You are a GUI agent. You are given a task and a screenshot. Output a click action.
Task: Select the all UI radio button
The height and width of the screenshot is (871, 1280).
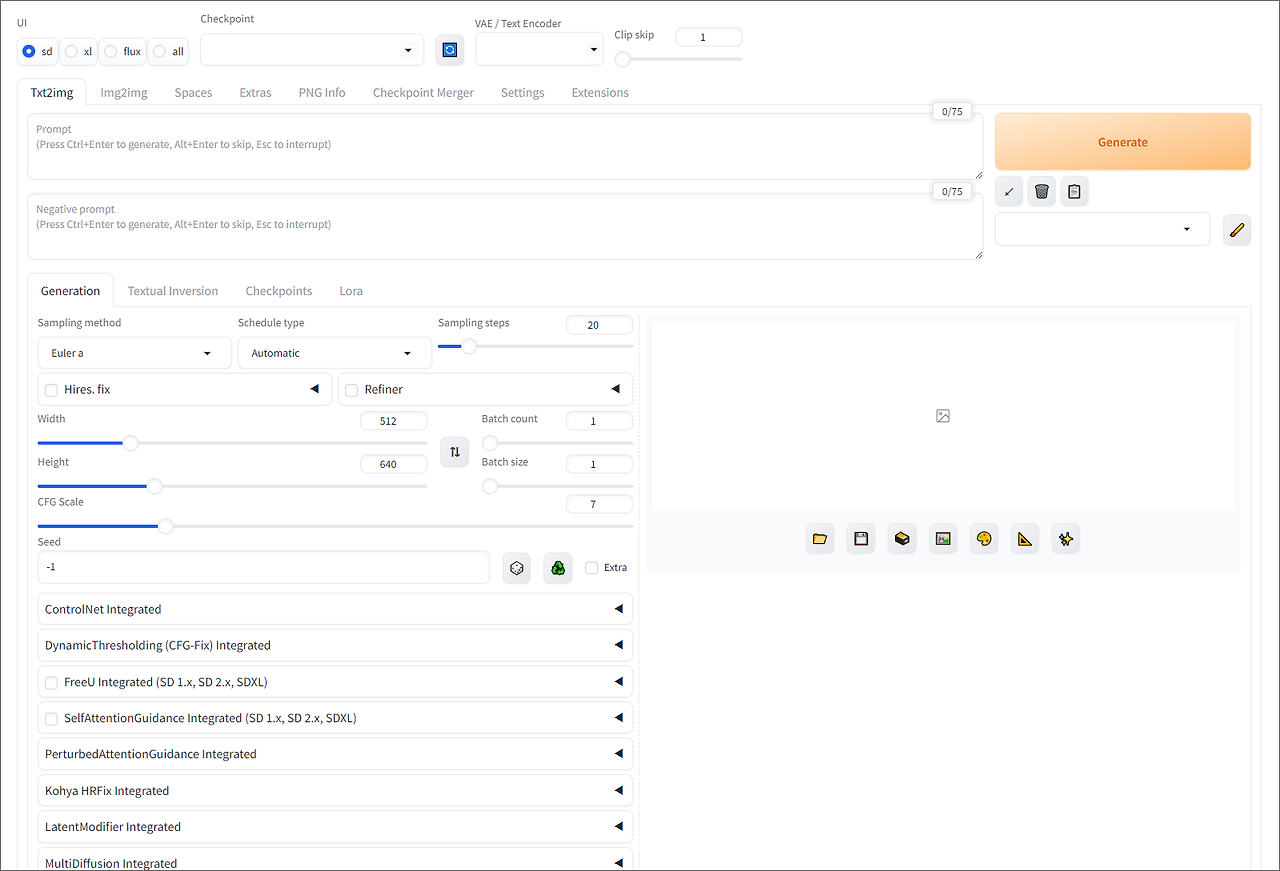pyautogui.click(x=159, y=51)
